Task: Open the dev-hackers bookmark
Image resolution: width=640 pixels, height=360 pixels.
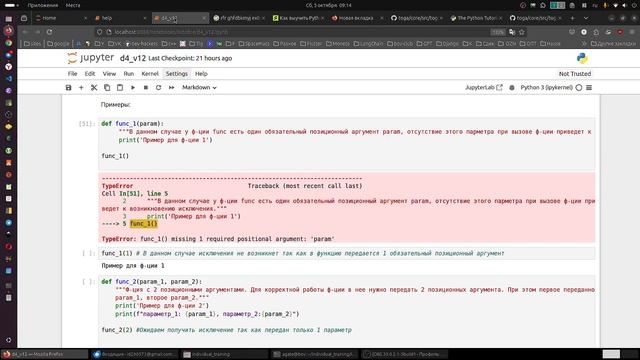Action: click(141, 43)
